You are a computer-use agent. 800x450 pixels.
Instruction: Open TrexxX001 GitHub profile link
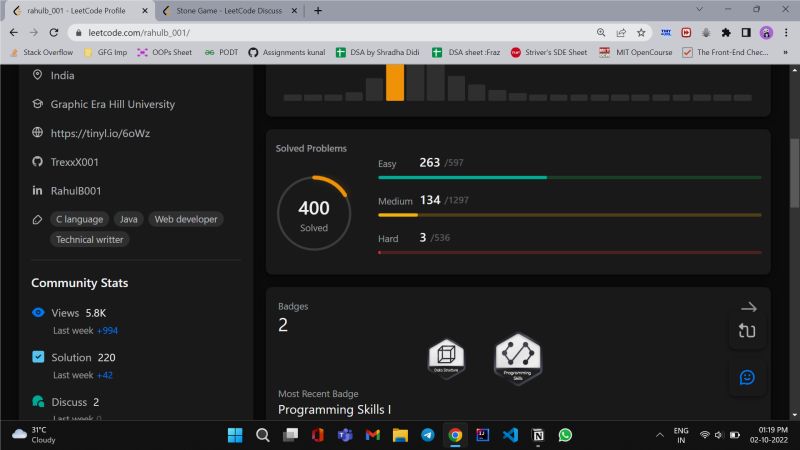coord(74,162)
